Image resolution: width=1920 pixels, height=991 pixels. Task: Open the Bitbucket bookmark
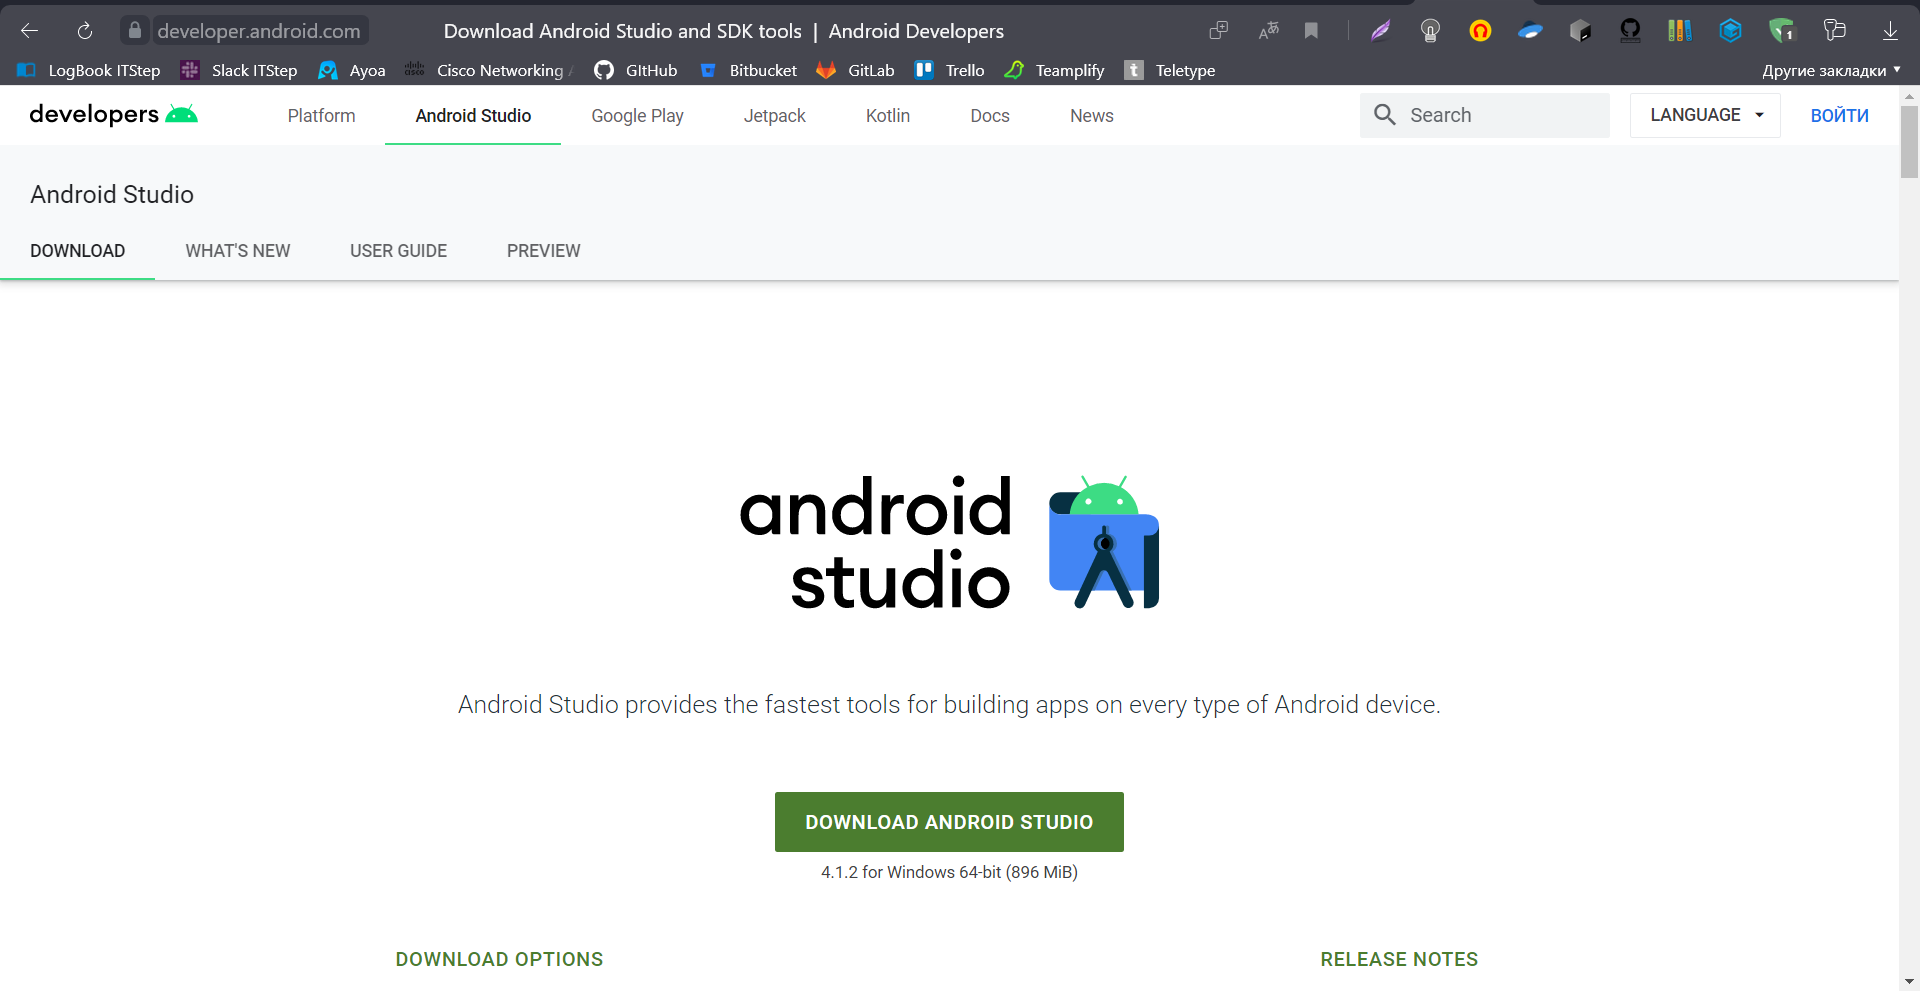[748, 70]
